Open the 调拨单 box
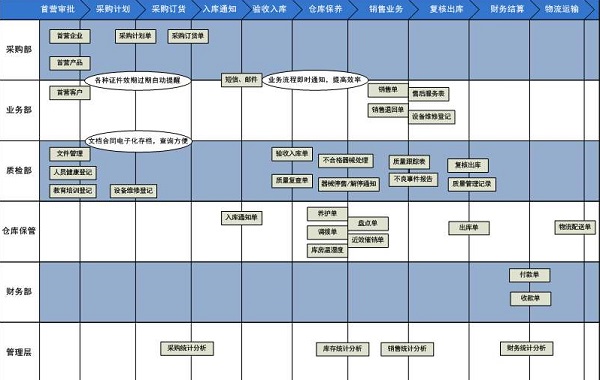The width and height of the screenshot is (600, 380). [x=327, y=232]
